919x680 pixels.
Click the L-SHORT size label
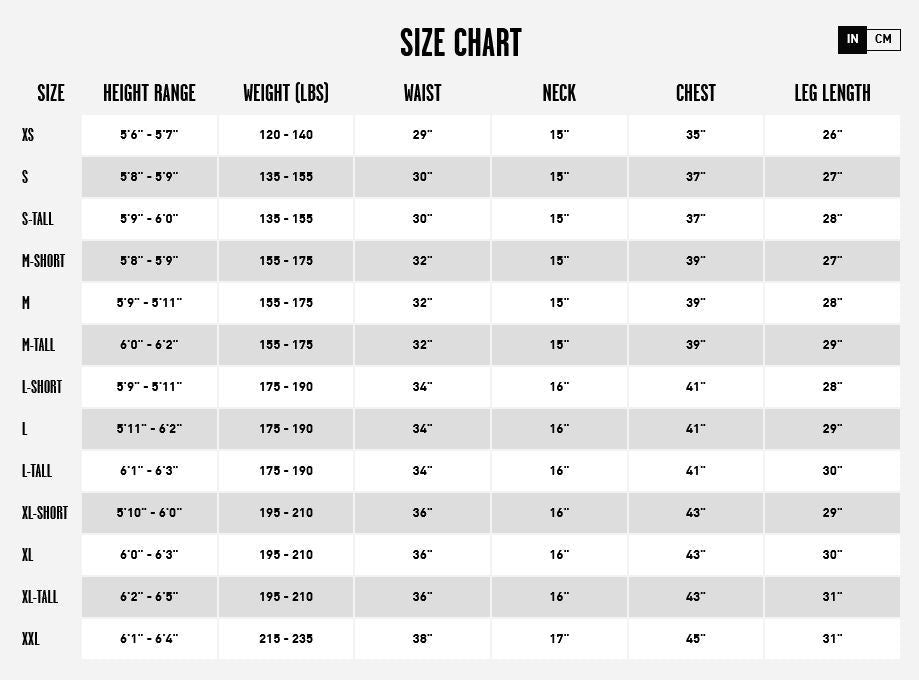[x=42, y=387]
